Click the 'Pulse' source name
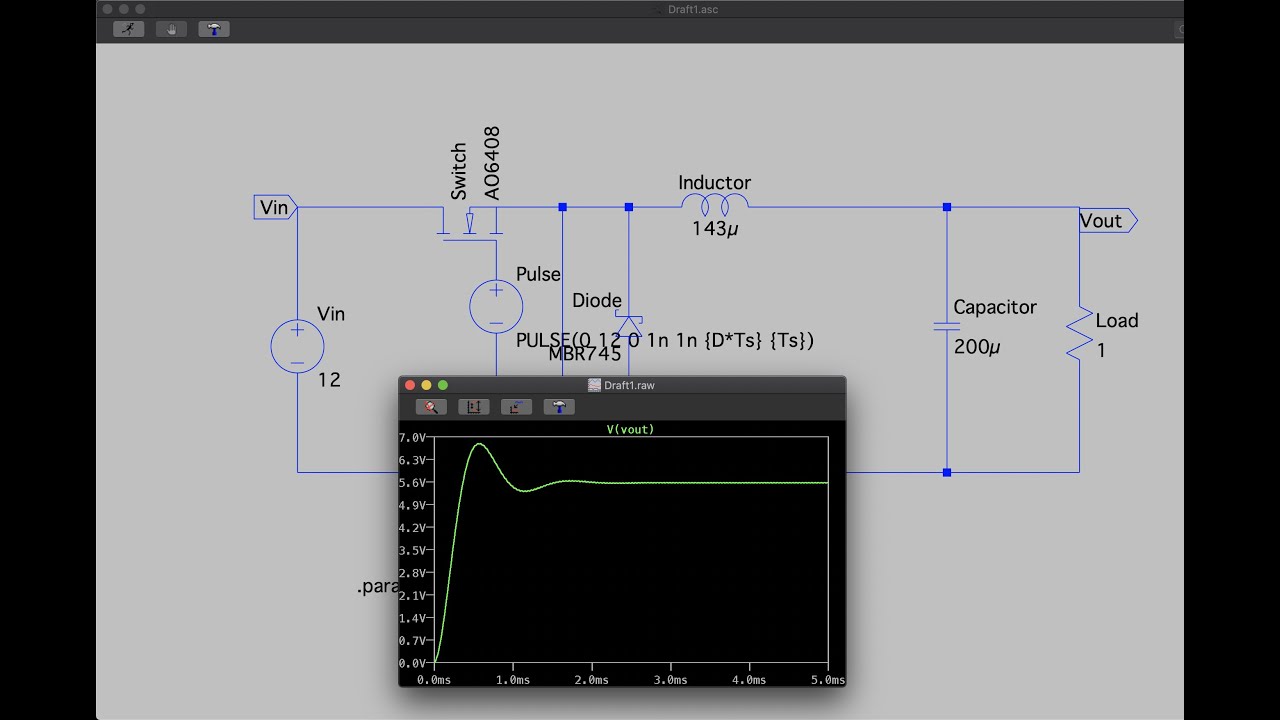1280x720 pixels. [538, 274]
